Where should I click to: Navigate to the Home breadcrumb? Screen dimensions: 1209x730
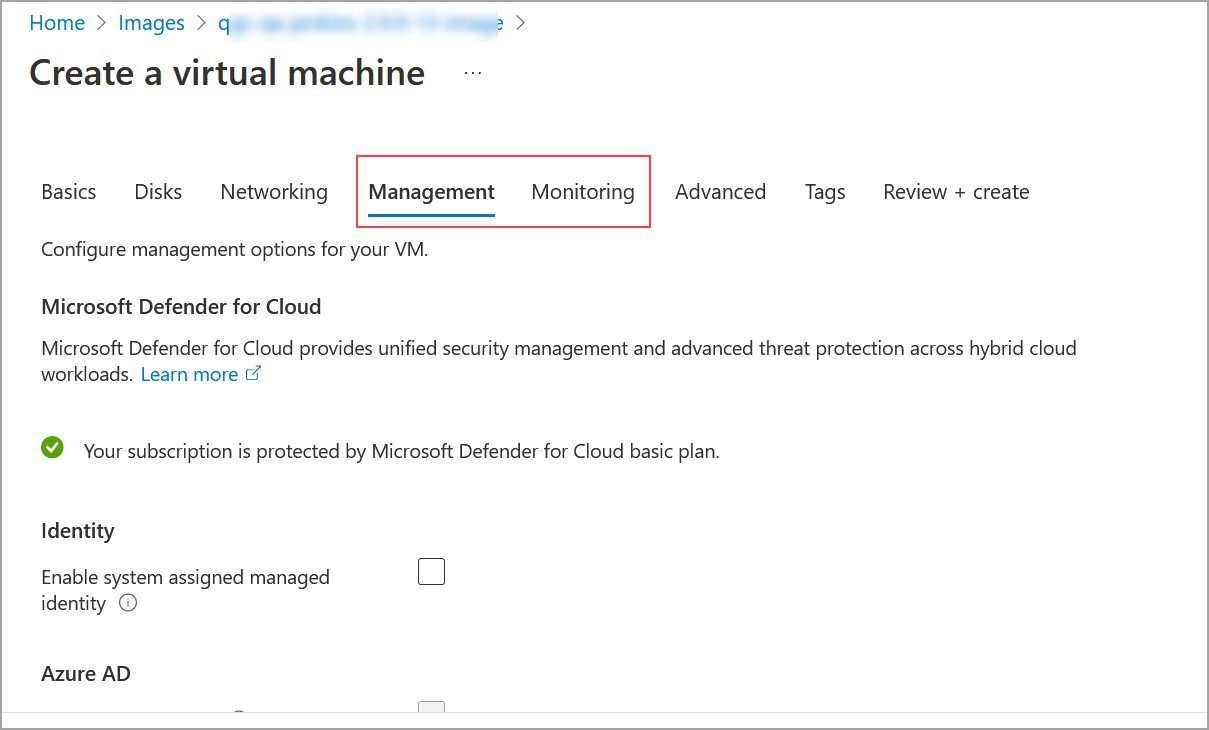point(57,22)
